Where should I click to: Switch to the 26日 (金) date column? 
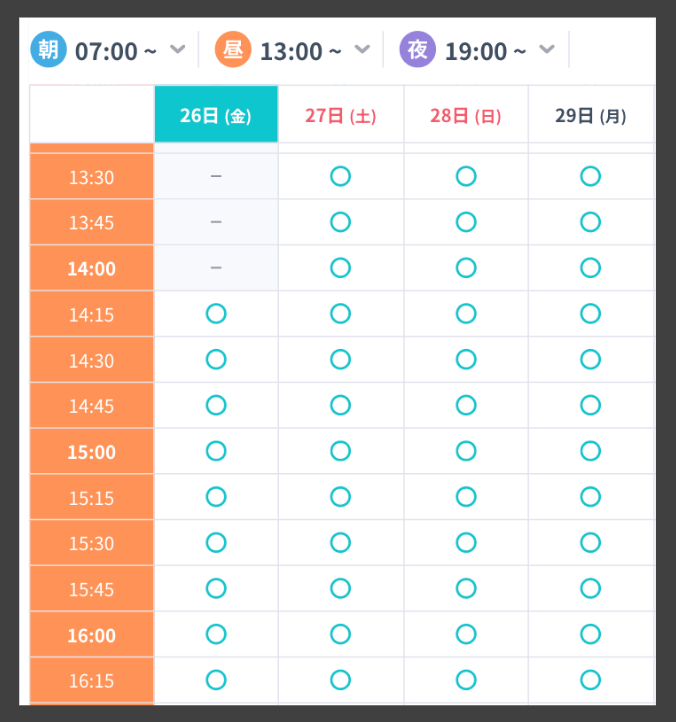[216, 115]
